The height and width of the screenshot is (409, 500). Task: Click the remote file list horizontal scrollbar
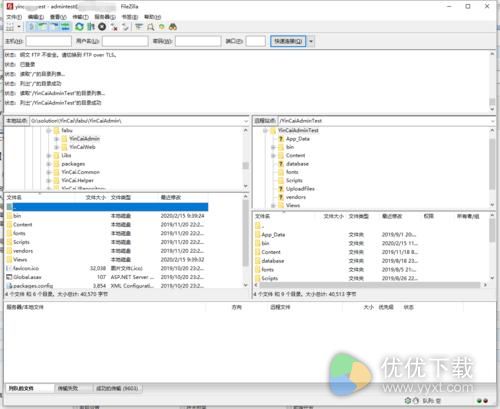point(370,285)
